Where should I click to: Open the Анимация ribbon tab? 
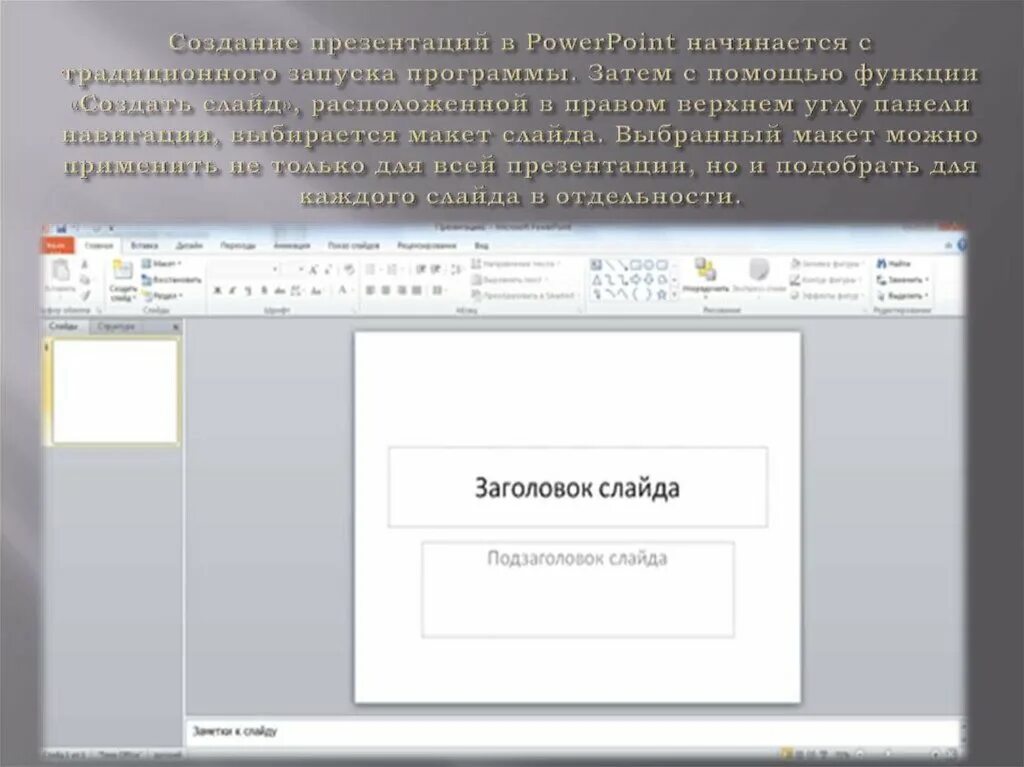(291, 246)
